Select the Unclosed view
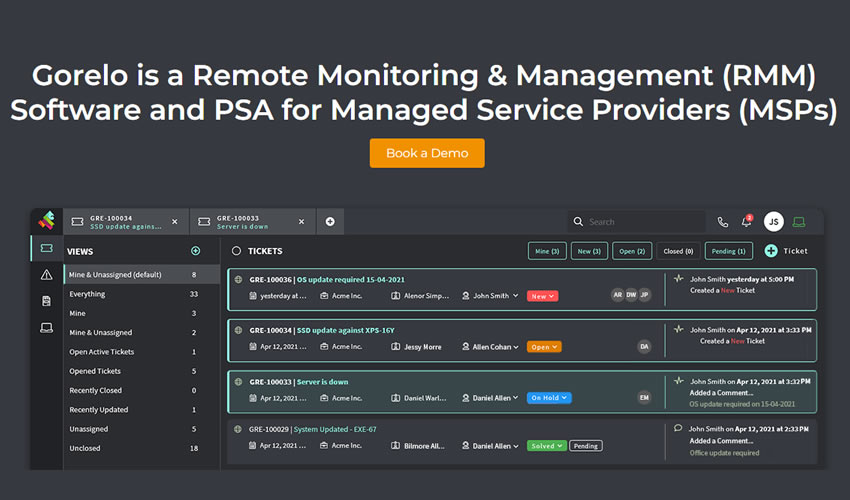The height and width of the screenshot is (500, 850). point(141,448)
